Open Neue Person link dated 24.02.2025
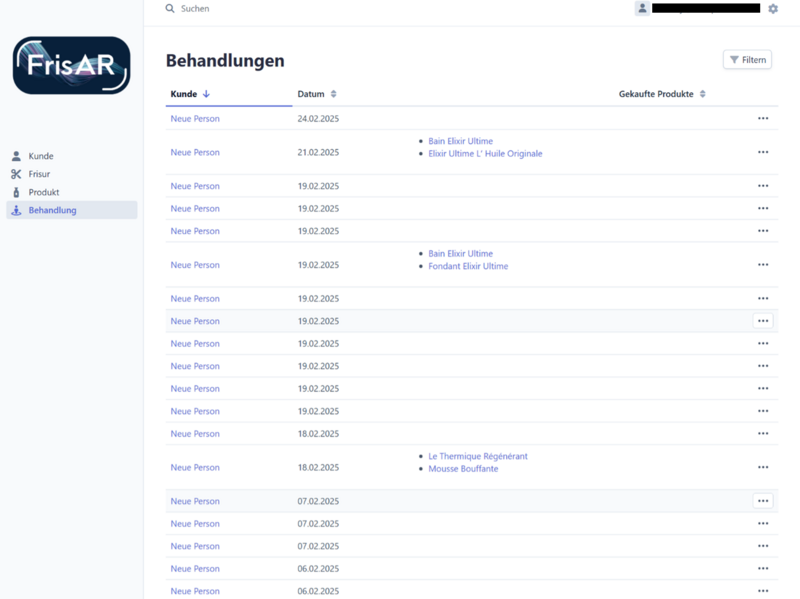Image resolution: width=800 pixels, height=599 pixels. point(195,119)
